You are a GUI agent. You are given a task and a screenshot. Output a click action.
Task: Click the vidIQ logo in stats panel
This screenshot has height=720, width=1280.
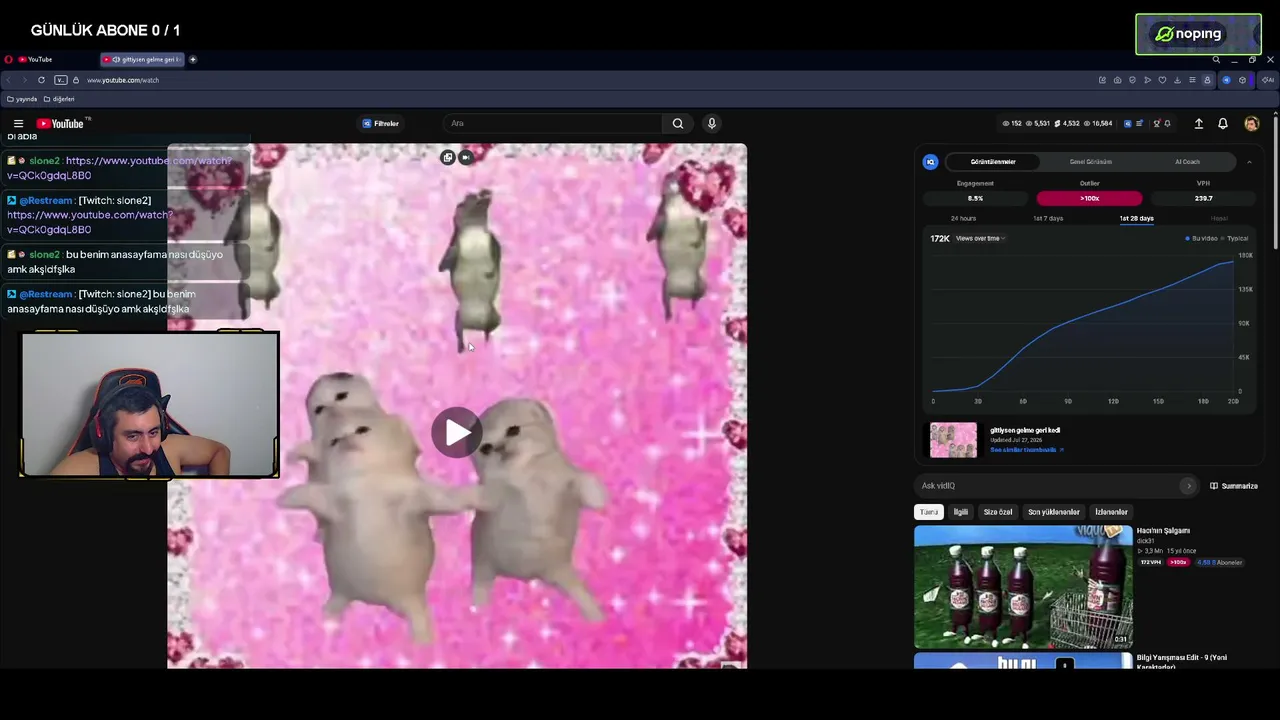point(931,161)
